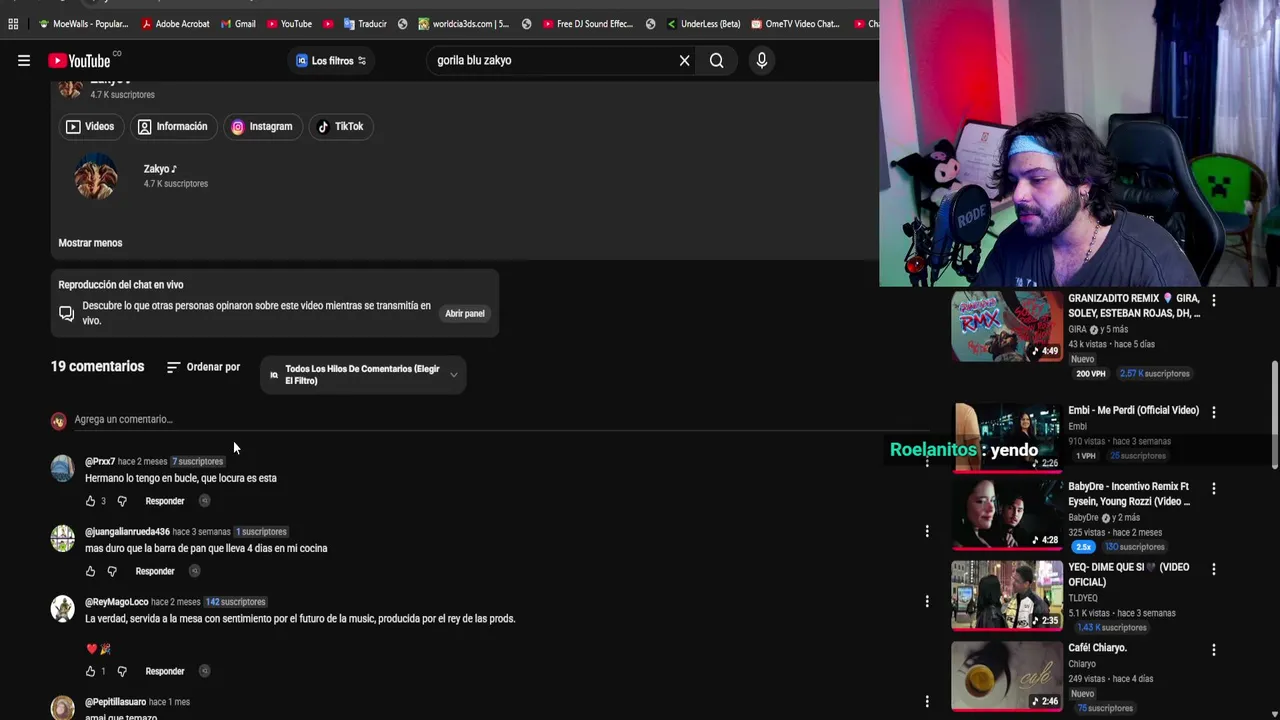Open the YouTube hamburger guide menu
The height and width of the screenshot is (720, 1280).
(x=24, y=61)
